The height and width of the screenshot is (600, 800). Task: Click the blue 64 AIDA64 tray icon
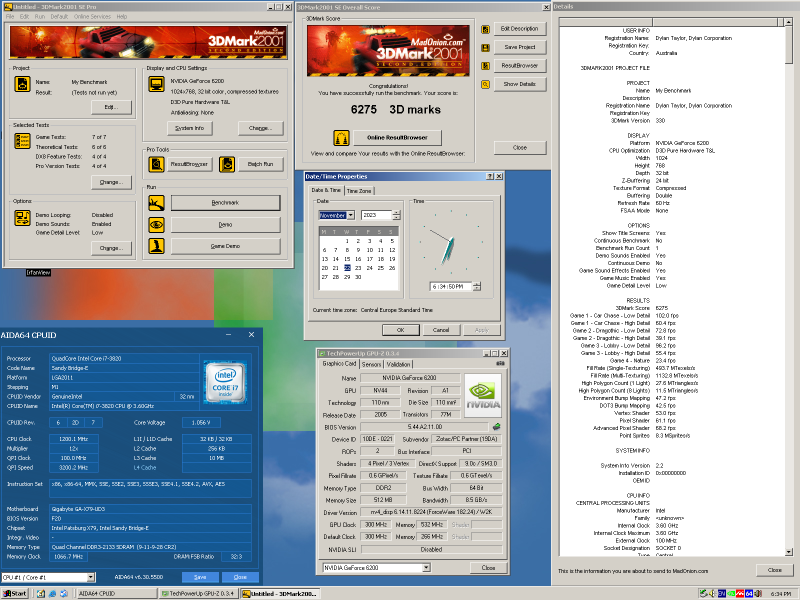[x=748, y=593]
